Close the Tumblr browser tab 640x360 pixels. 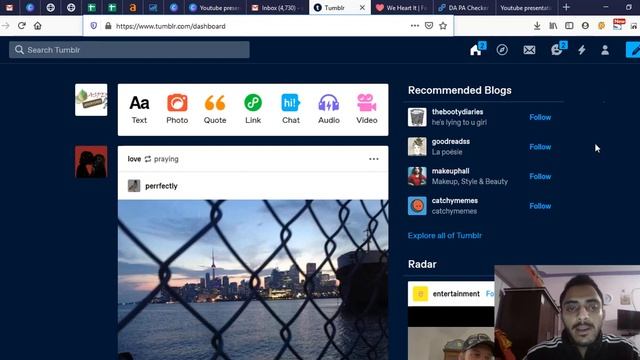point(362,7)
